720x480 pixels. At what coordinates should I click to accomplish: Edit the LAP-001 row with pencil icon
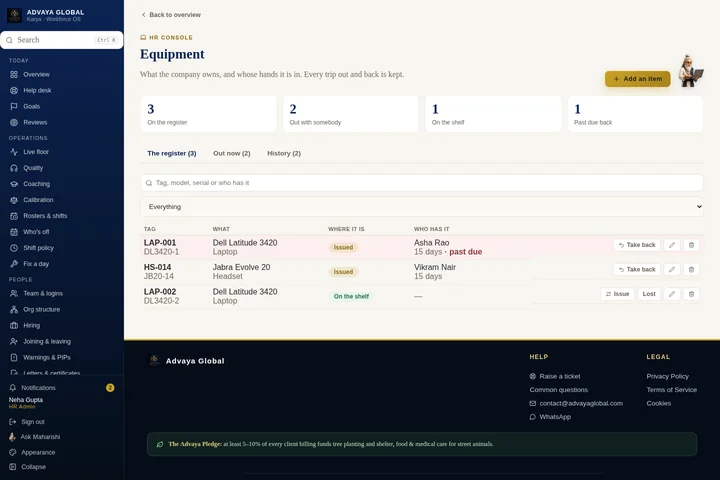(672, 245)
